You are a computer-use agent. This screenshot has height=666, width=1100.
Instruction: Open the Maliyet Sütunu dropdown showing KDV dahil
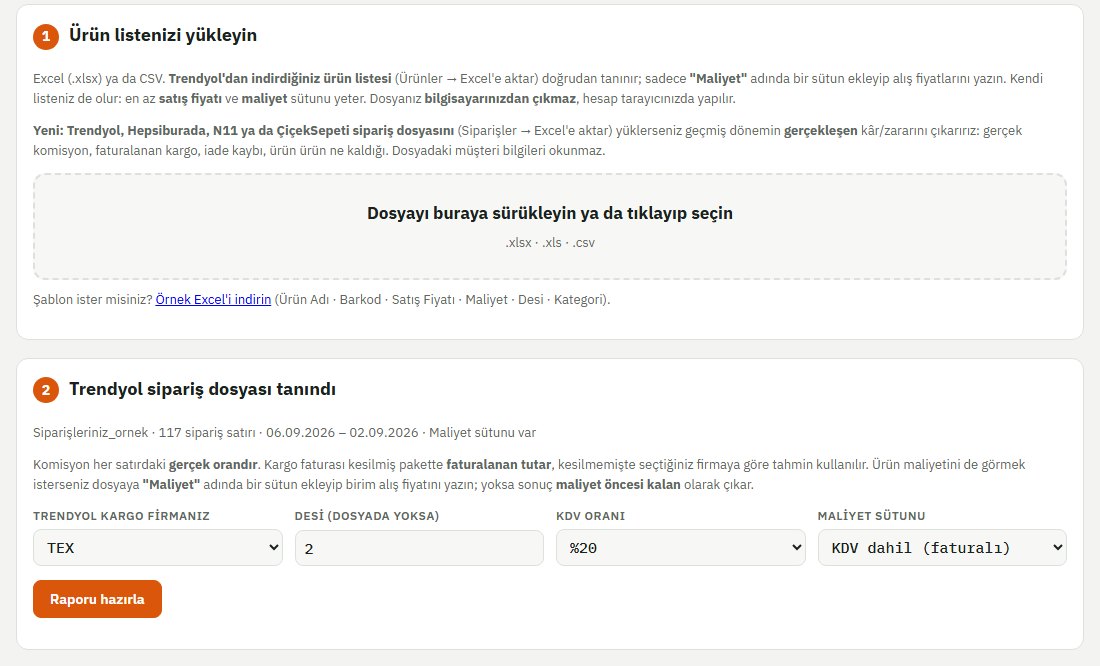(942, 547)
